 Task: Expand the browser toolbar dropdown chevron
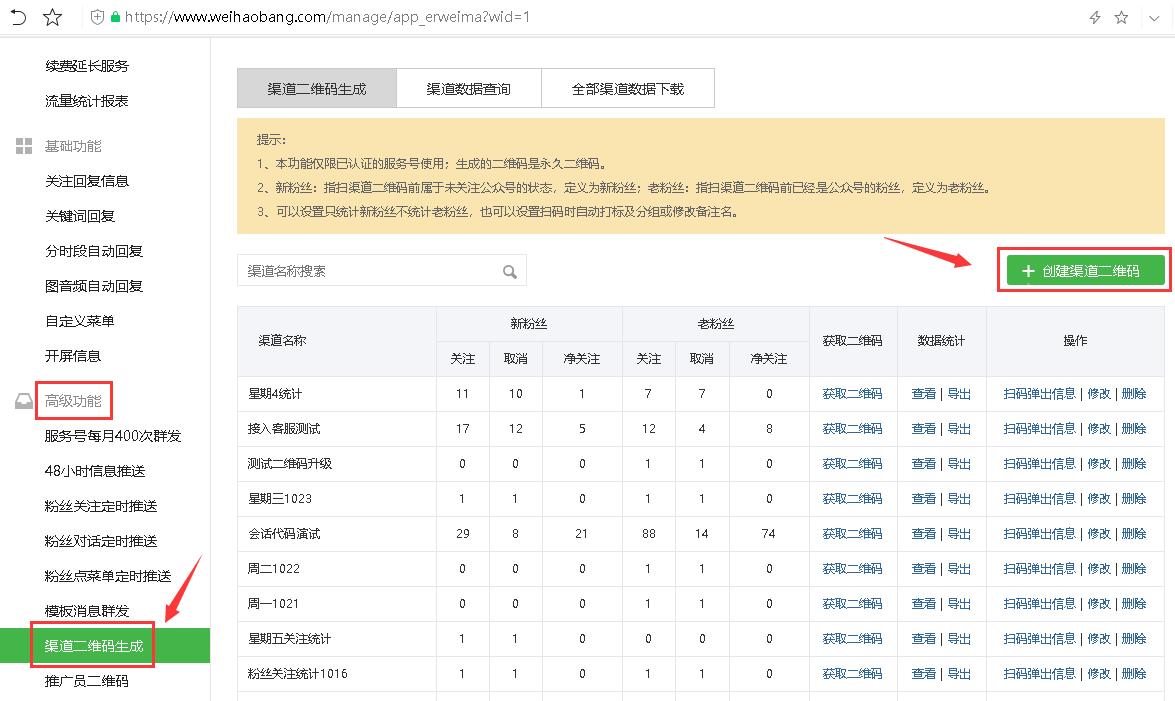1154,18
